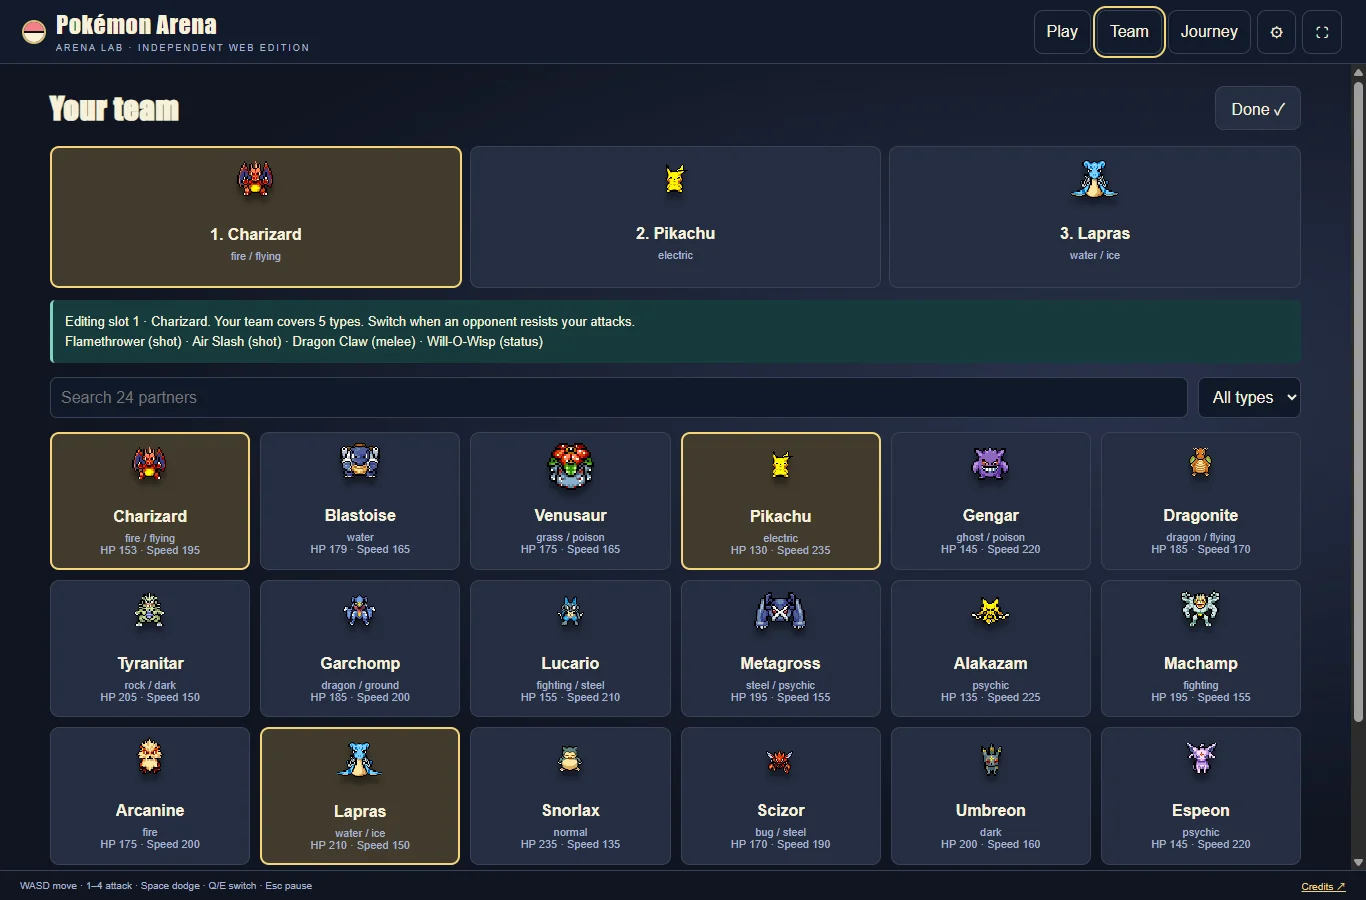Go to the Journey tab
The width and height of the screenshot is (1366, 900).
1209,32
